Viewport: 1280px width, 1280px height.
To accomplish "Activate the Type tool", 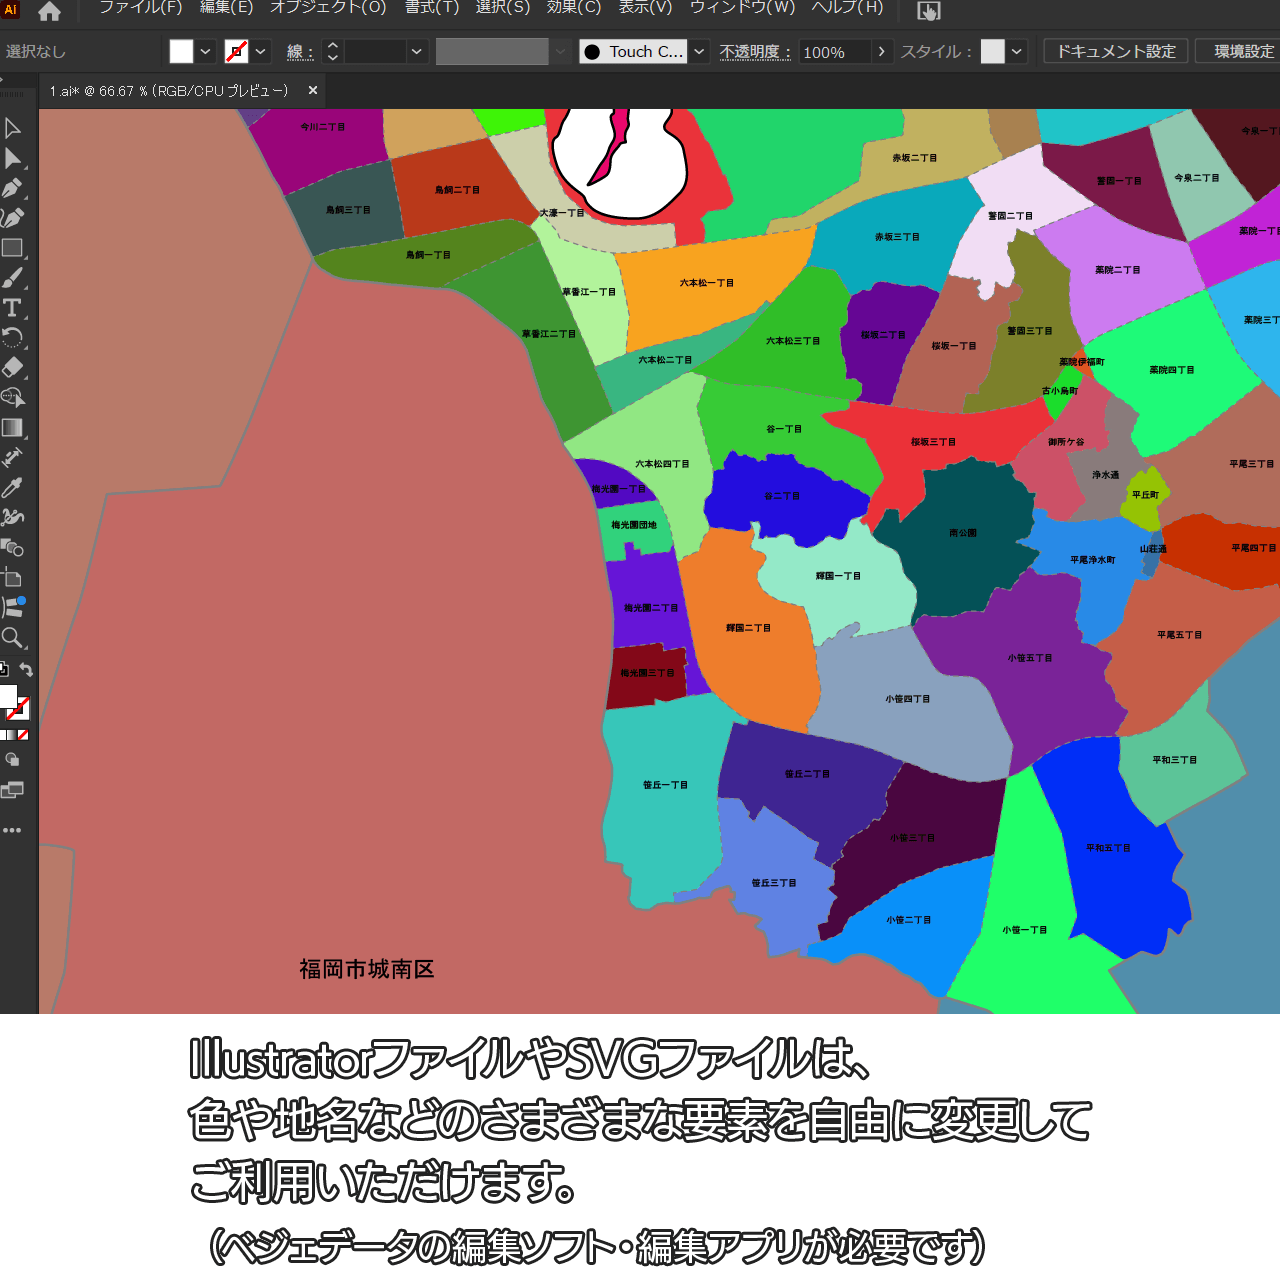I will [x=13, y=308].
